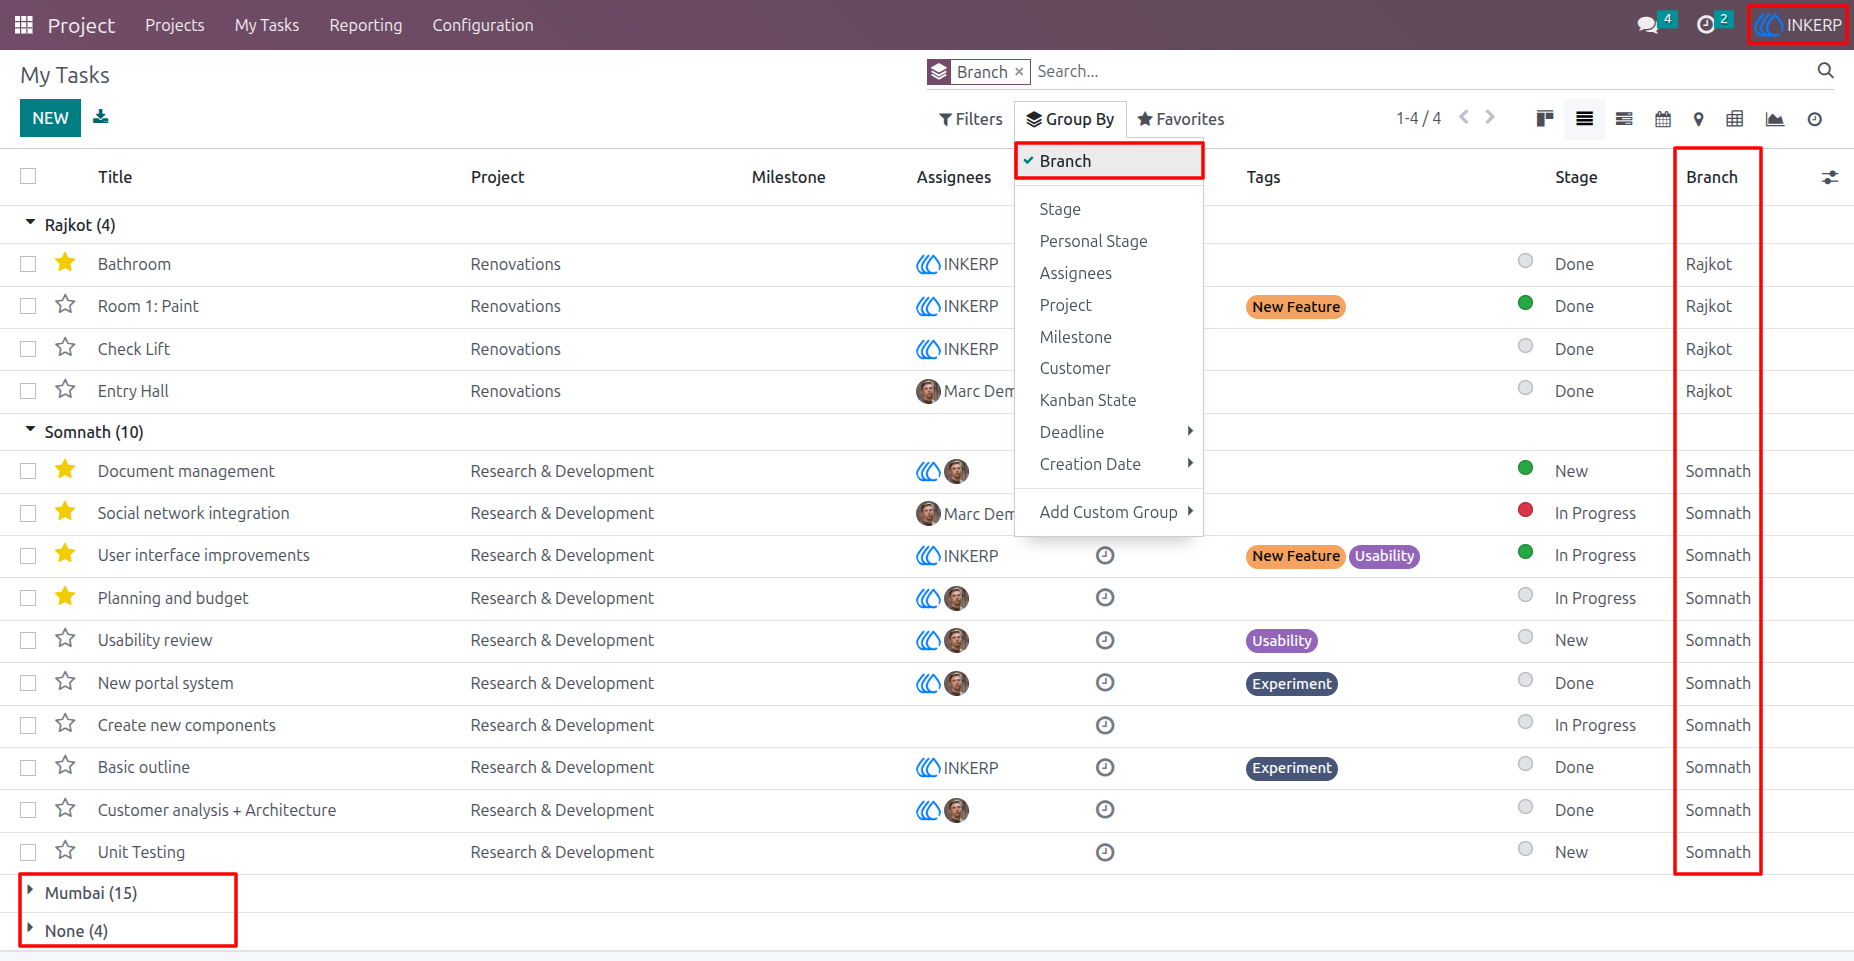Expand the Deadline group-by submenu
This screenshot has height=961, width=1854.
(x=1109, y=432)
